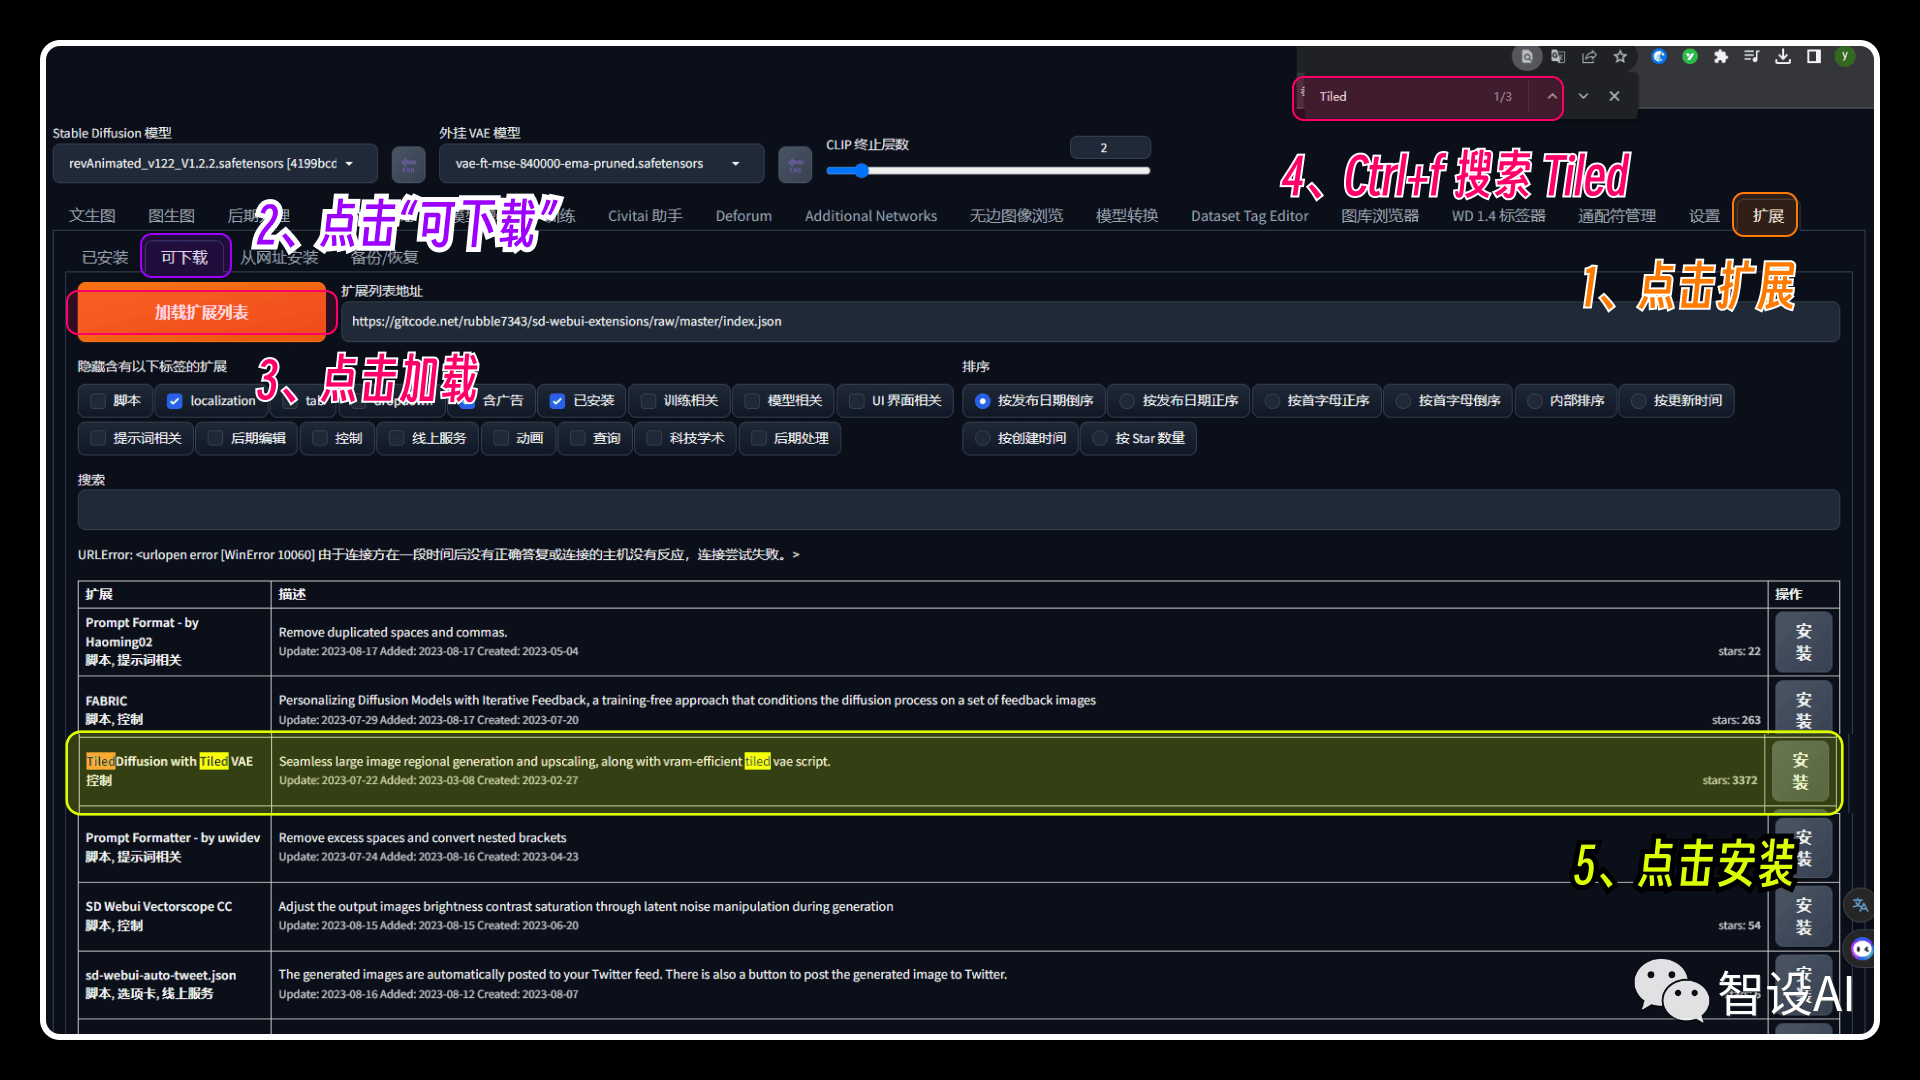Image resolution: width=1920 pixels, height=1080 pixels.
Task: Click the share page icon
Action: pos(1589,57)
